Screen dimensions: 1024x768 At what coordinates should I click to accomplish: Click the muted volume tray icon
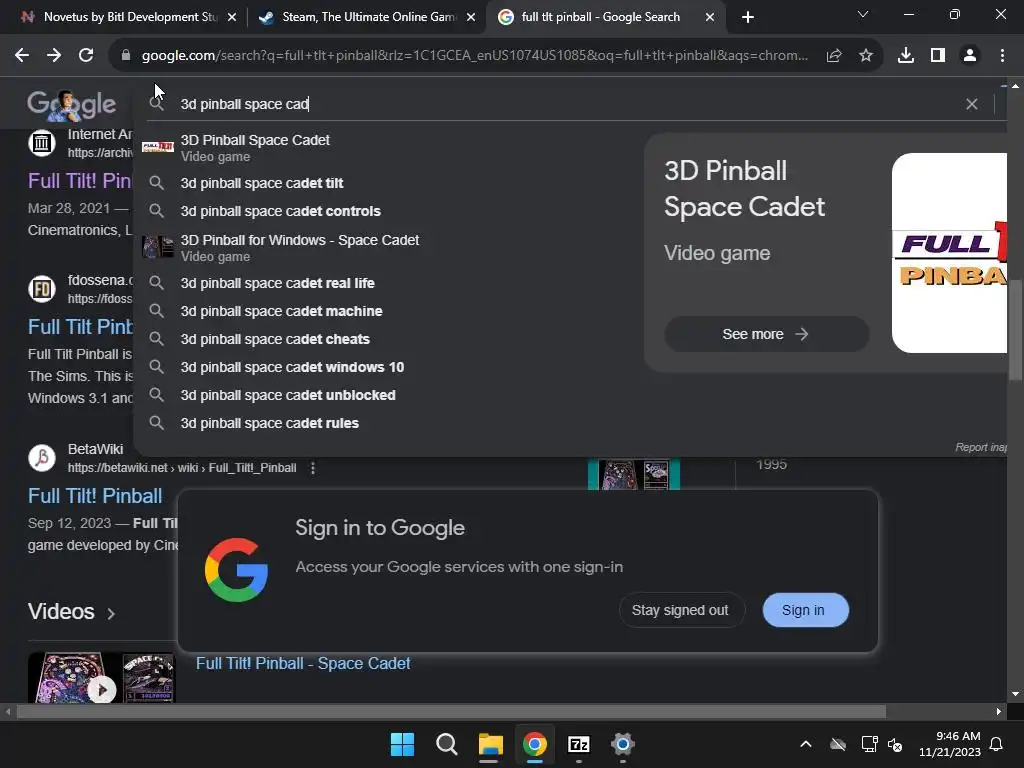click(x=895, y=744)
